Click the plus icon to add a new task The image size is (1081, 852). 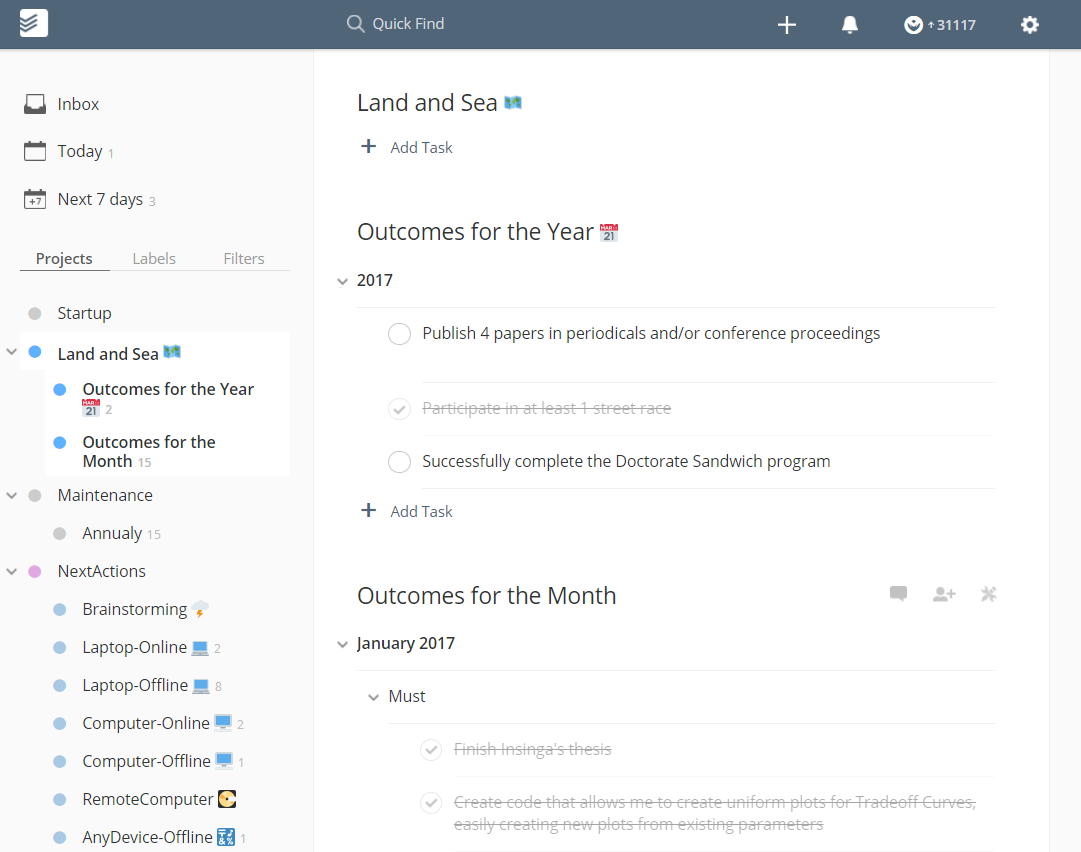[x=787, y=24]
